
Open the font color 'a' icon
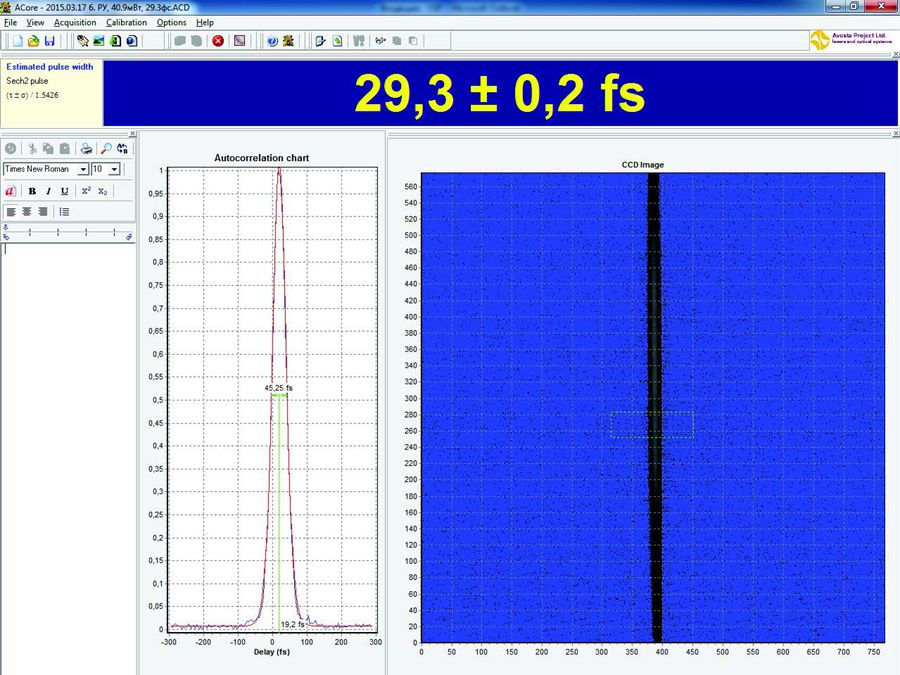click(11, 191)
